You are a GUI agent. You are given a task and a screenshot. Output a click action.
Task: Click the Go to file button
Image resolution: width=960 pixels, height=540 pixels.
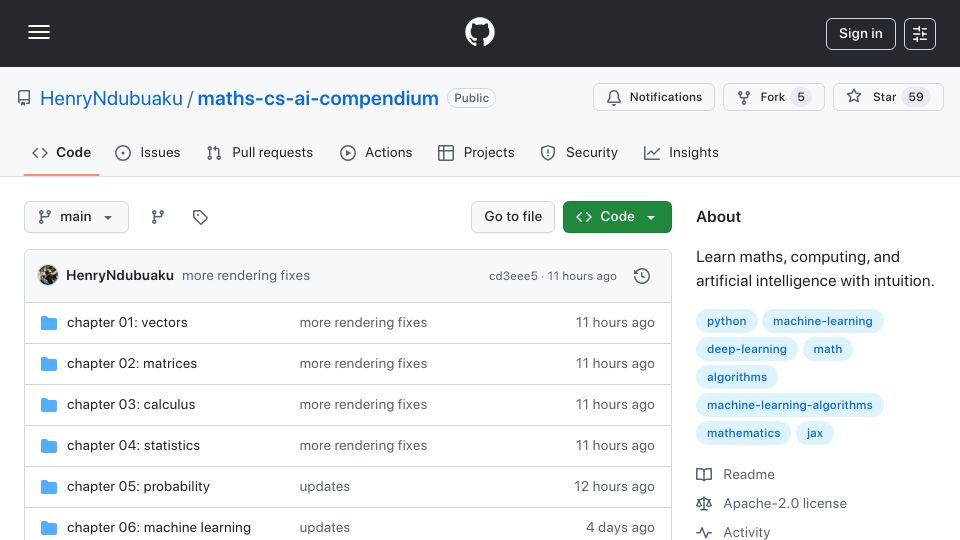tap(513, 217)
